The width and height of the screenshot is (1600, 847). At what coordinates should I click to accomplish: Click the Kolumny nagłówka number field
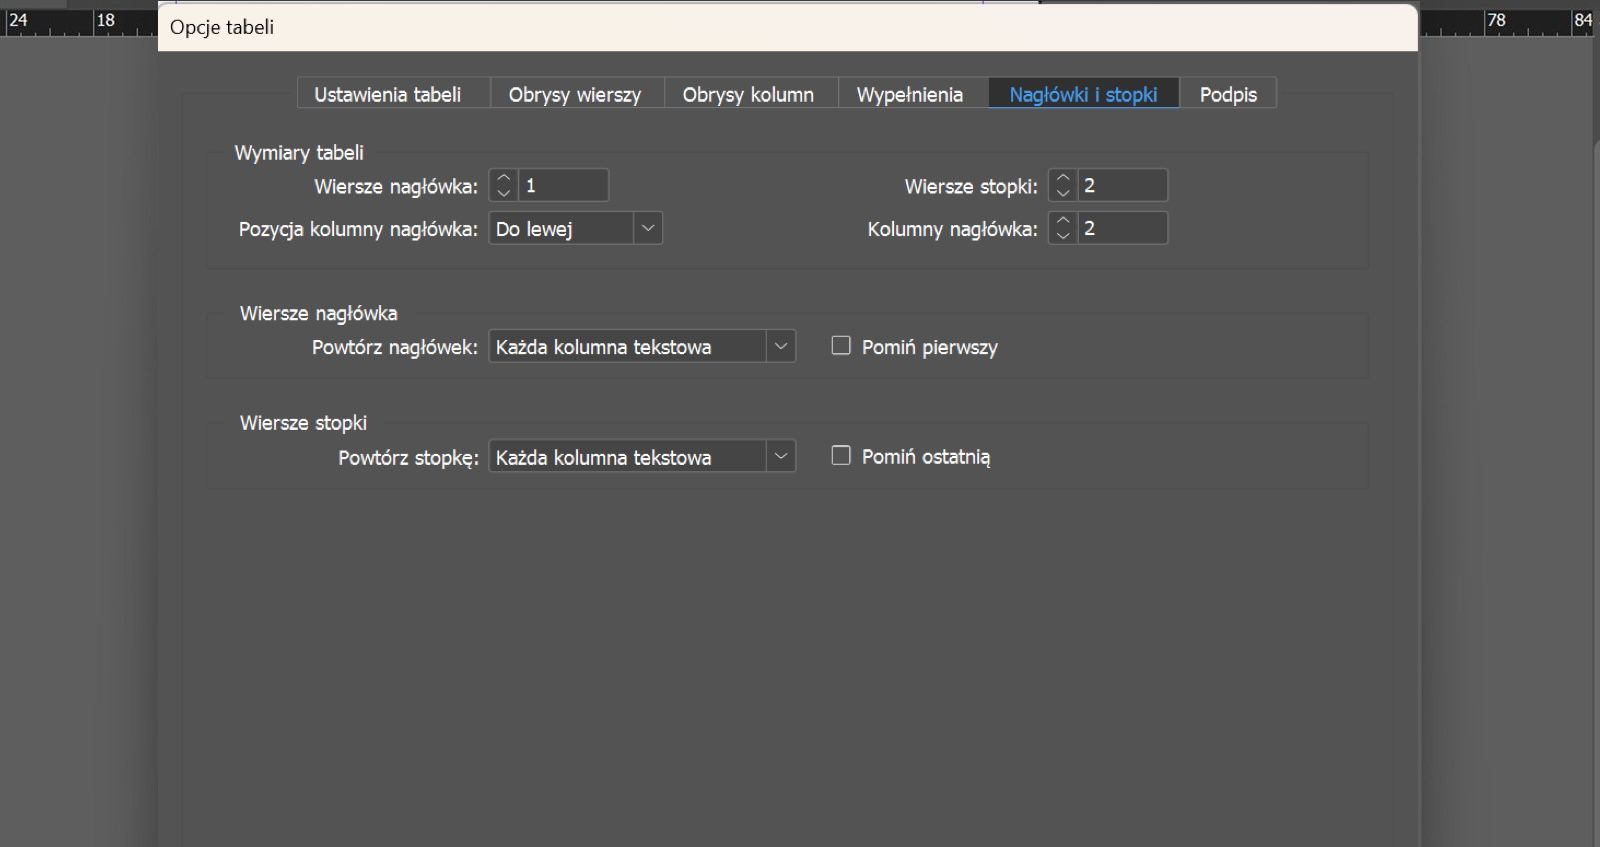1122,228
